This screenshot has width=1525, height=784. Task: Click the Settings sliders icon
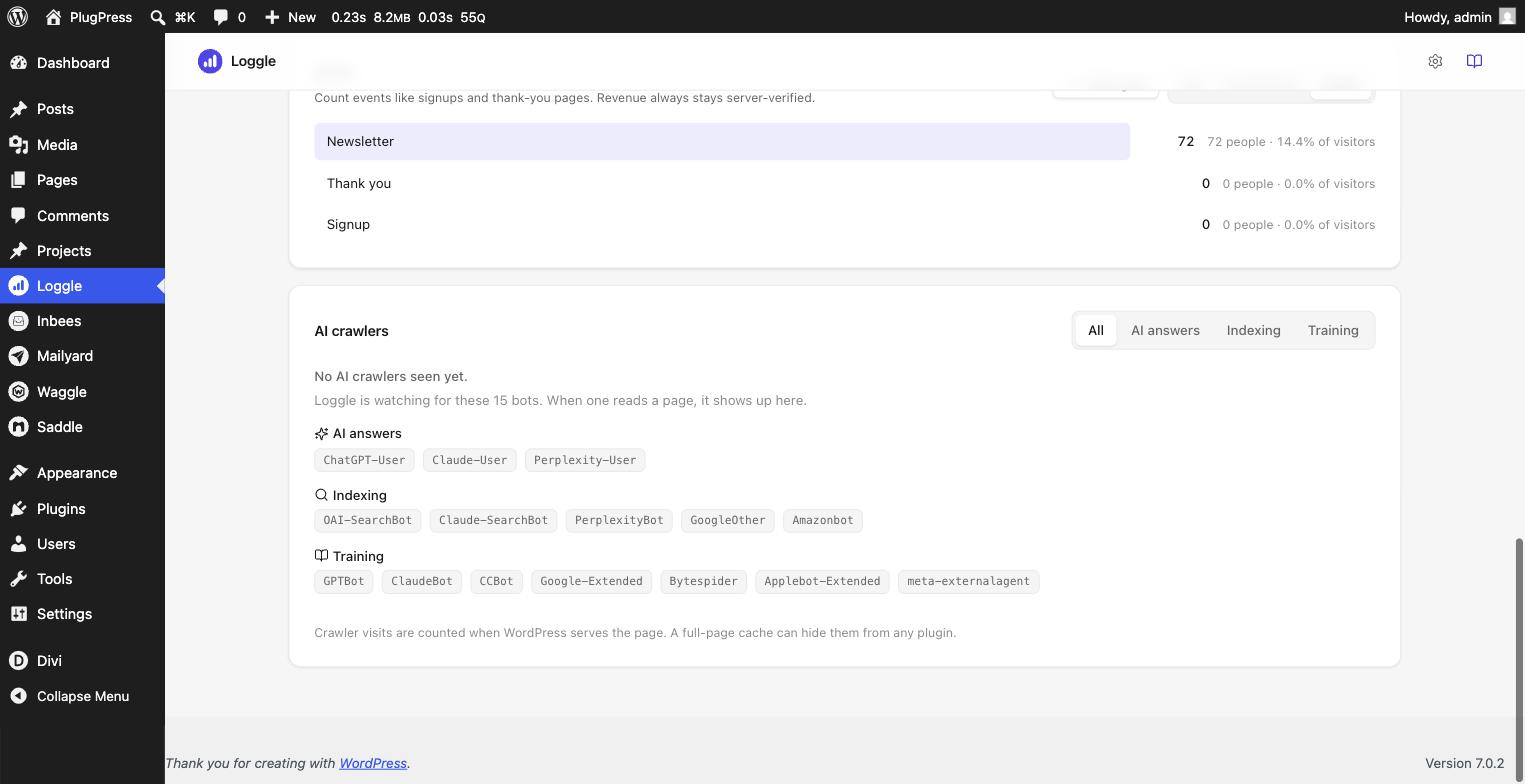pos(18,614)
